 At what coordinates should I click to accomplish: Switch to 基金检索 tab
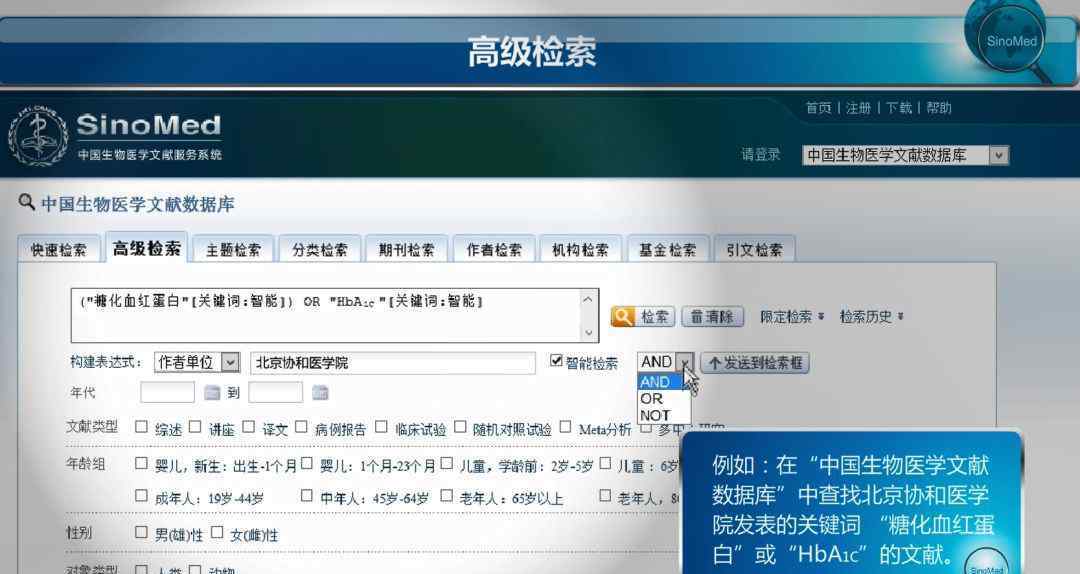(667, 249)
